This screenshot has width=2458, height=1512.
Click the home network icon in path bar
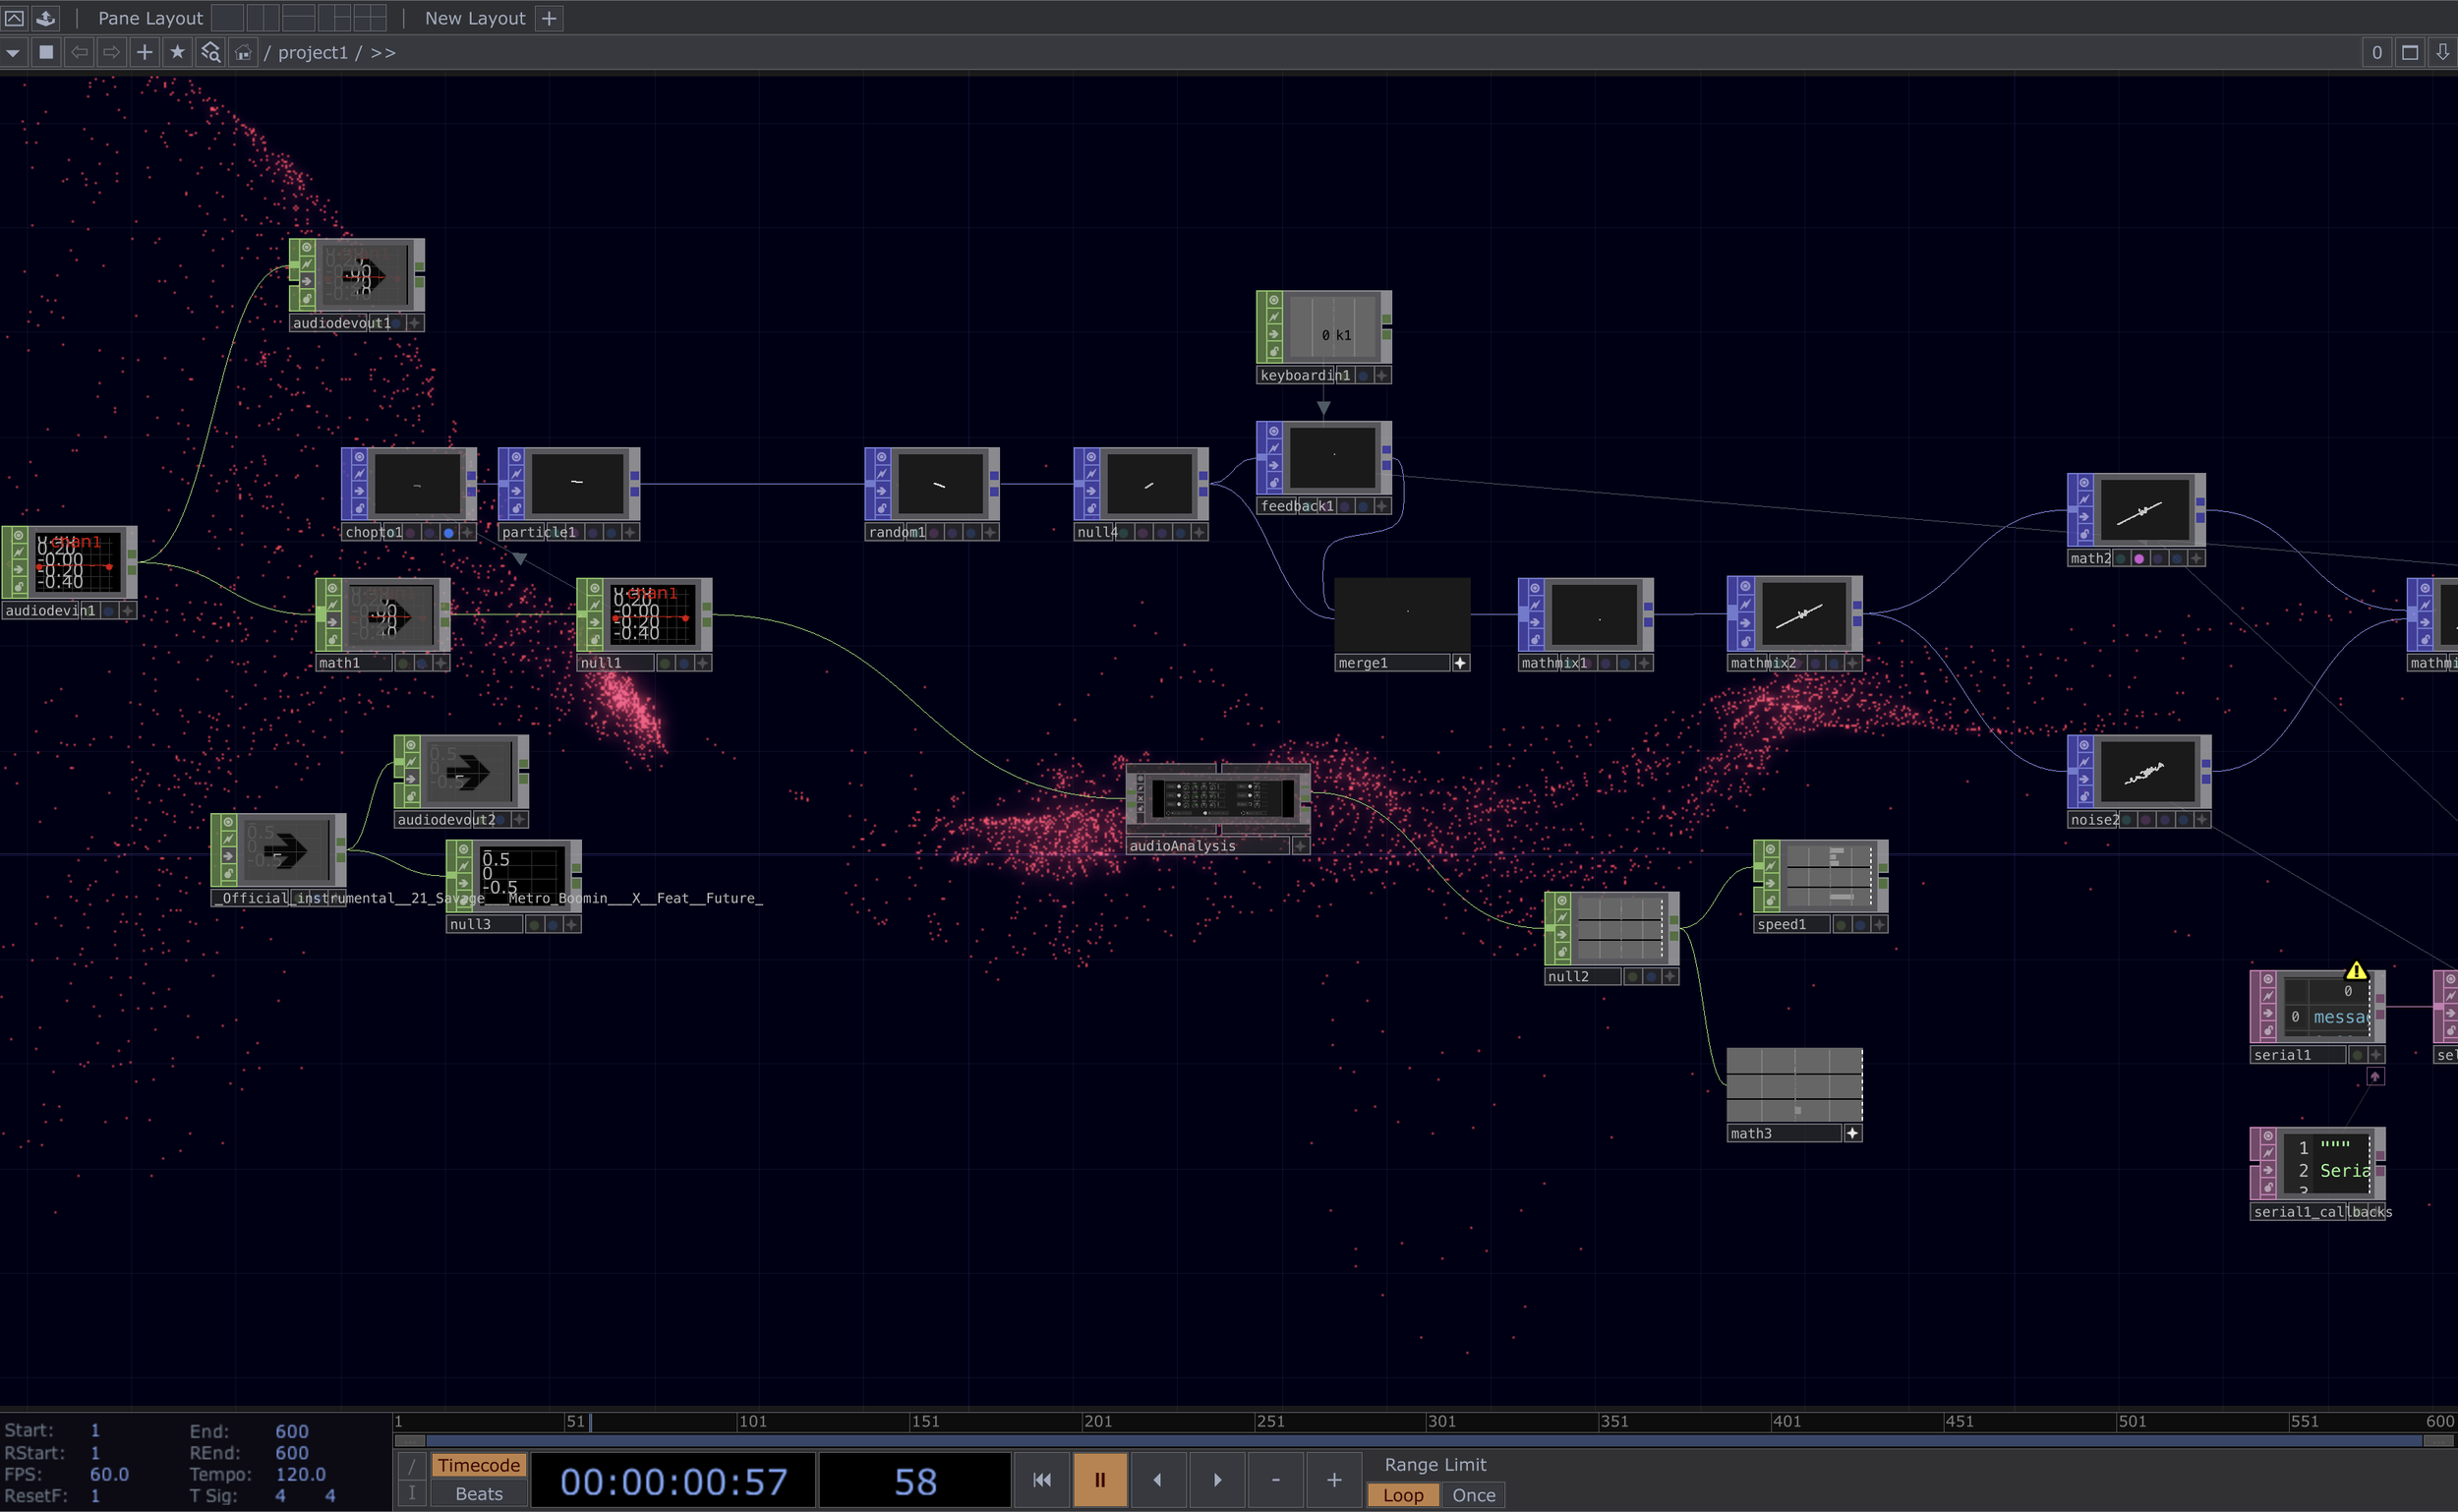point(243,52)
